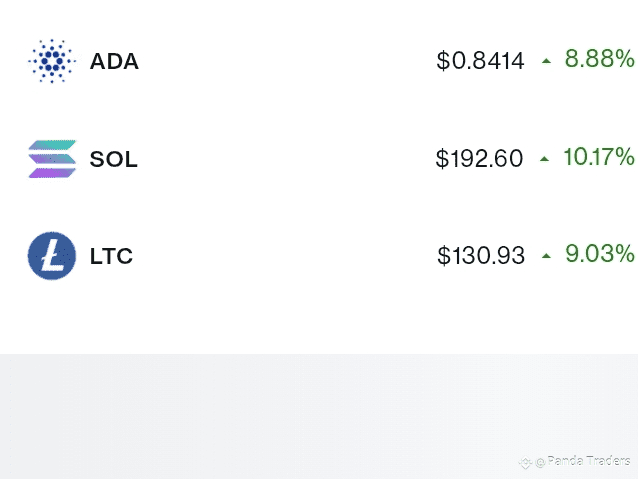This screenshot has height=479, width=638.
Task: Select the Solana SOL striped logo
Action: (52, 159)
